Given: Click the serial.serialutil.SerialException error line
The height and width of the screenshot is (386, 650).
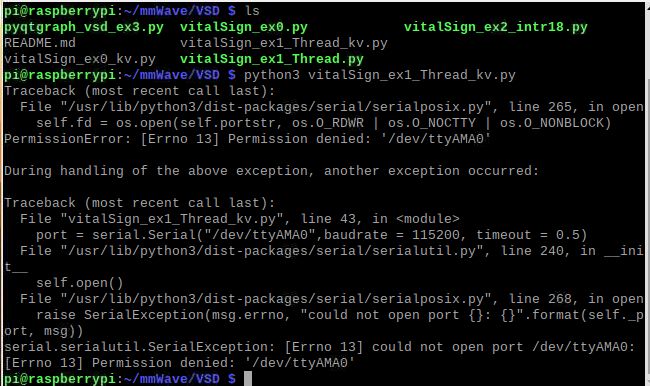Looking at the screenshot, I should (x=319, y=355).
